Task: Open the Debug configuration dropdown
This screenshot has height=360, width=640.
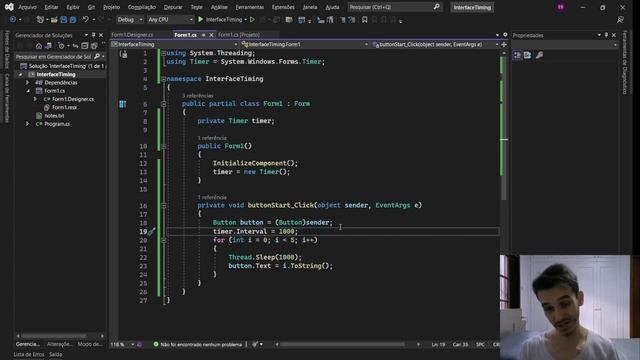Action: (x=130, y=20)
